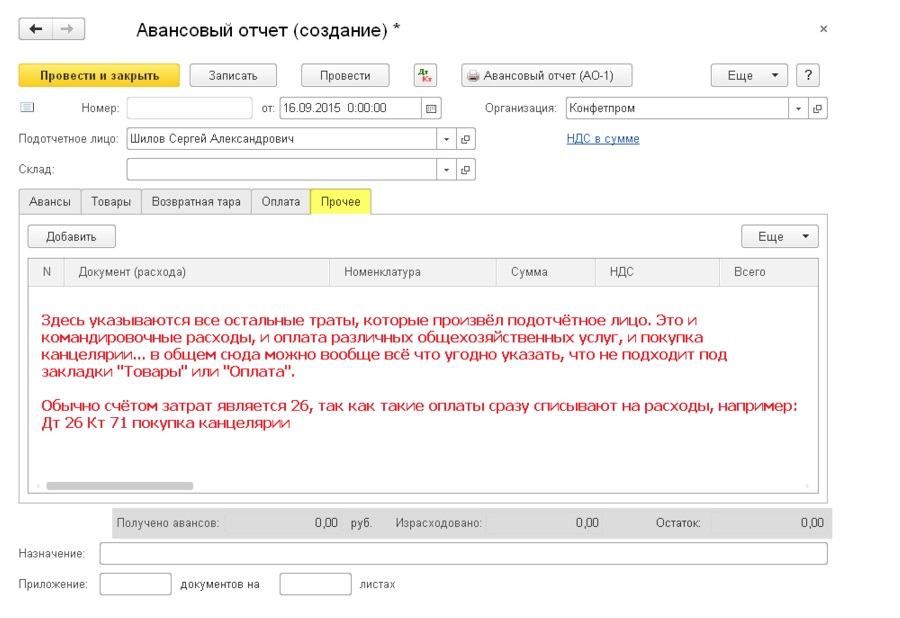Click the НДС column header

657,272
